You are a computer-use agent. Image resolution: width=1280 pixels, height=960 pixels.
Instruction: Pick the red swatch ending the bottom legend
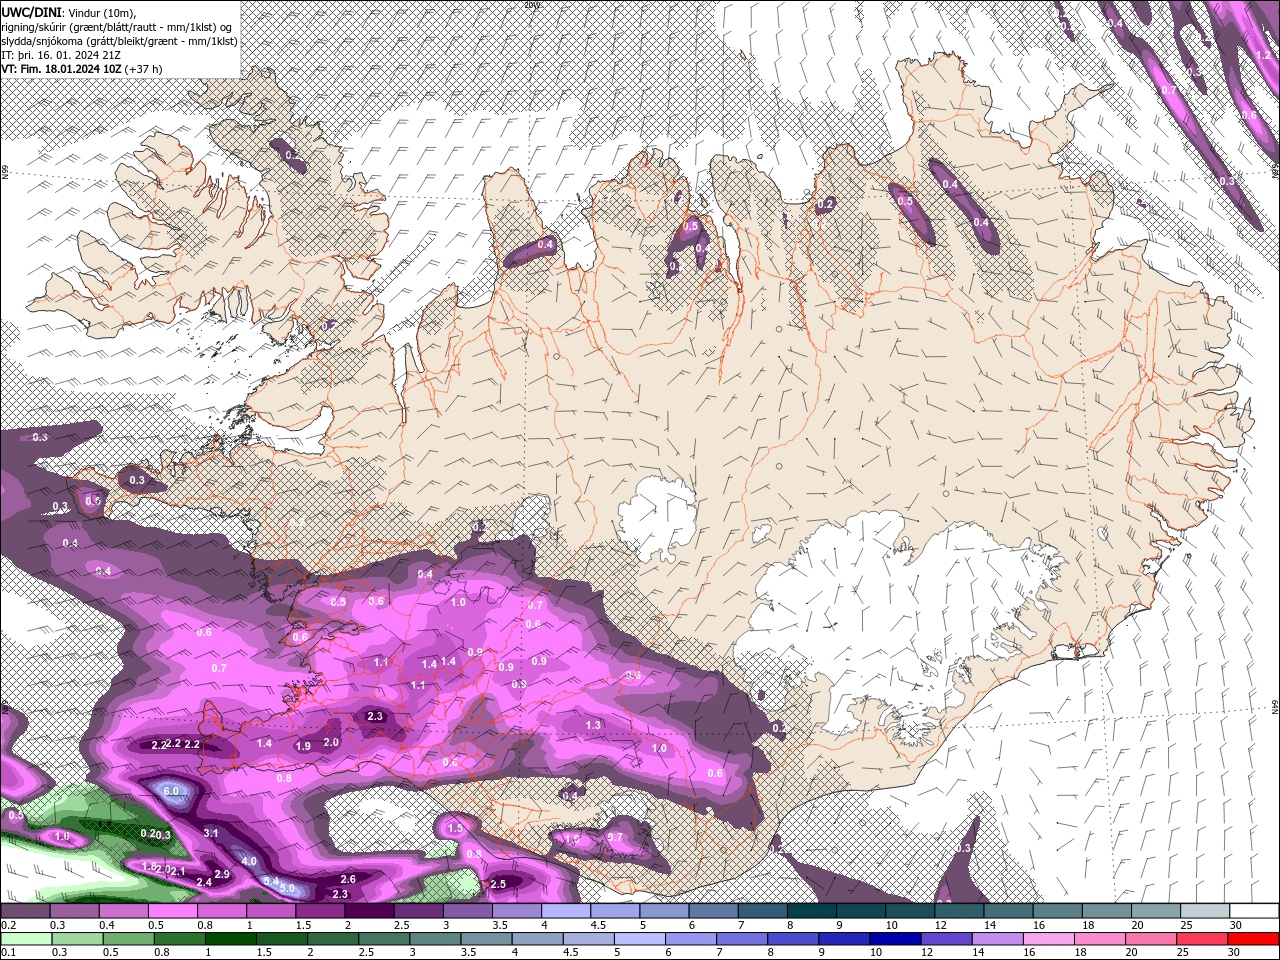1254,939
